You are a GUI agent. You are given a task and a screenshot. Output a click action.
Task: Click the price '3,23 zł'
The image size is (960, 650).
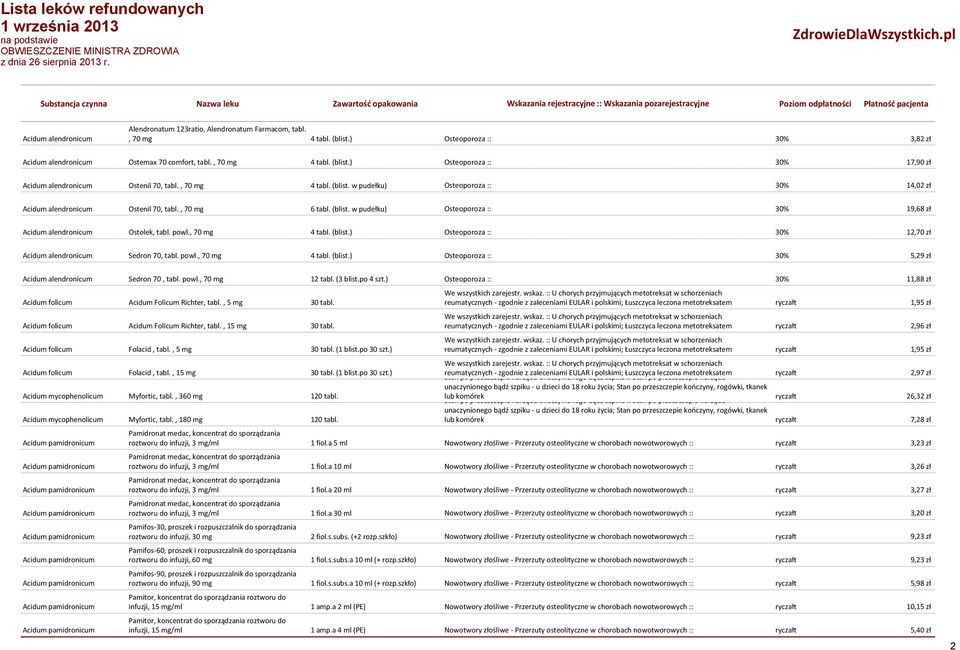tap(920, 443)
